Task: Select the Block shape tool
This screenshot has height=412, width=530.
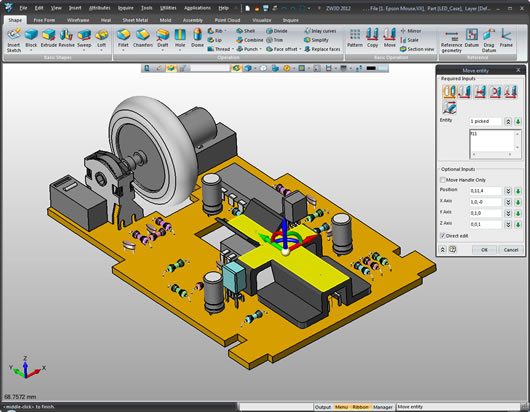Action: click(31, 38)
